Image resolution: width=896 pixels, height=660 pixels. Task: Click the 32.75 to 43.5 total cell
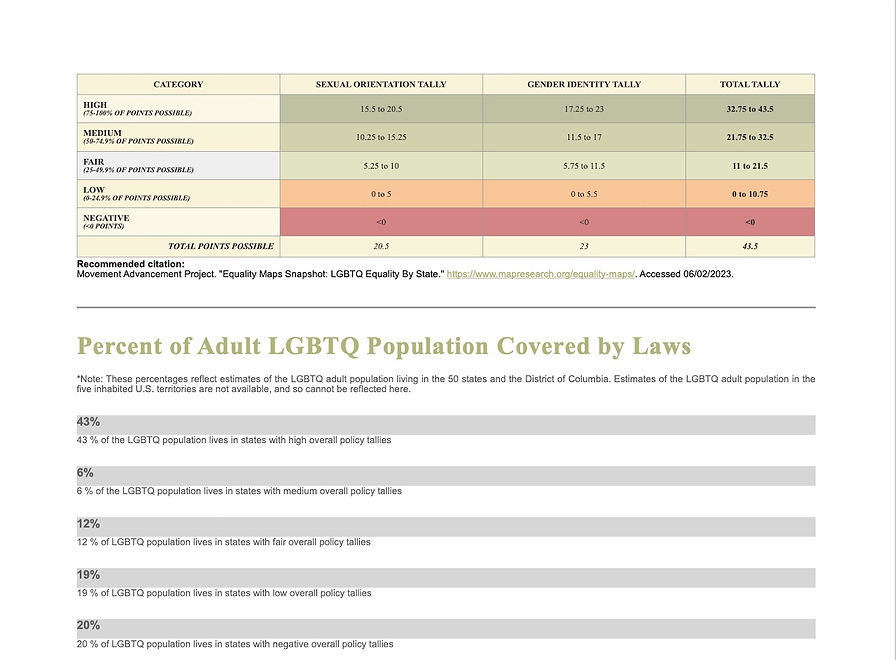[x=750, y=109]
